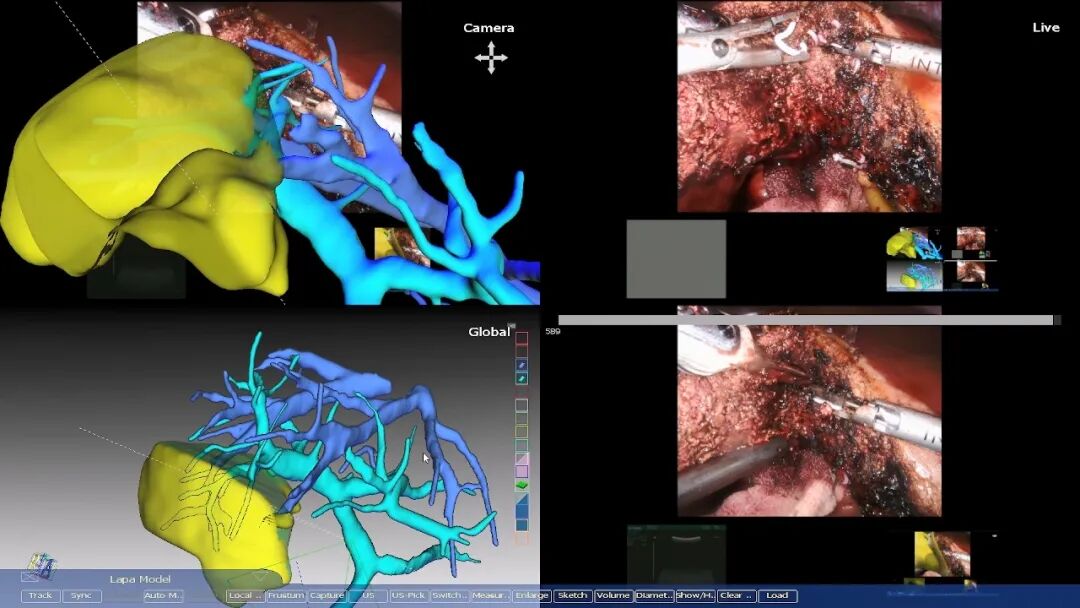Toggle the yellow outlined box in palette
The height and width of the screenshot is (608, 1080).
point(521,431)
